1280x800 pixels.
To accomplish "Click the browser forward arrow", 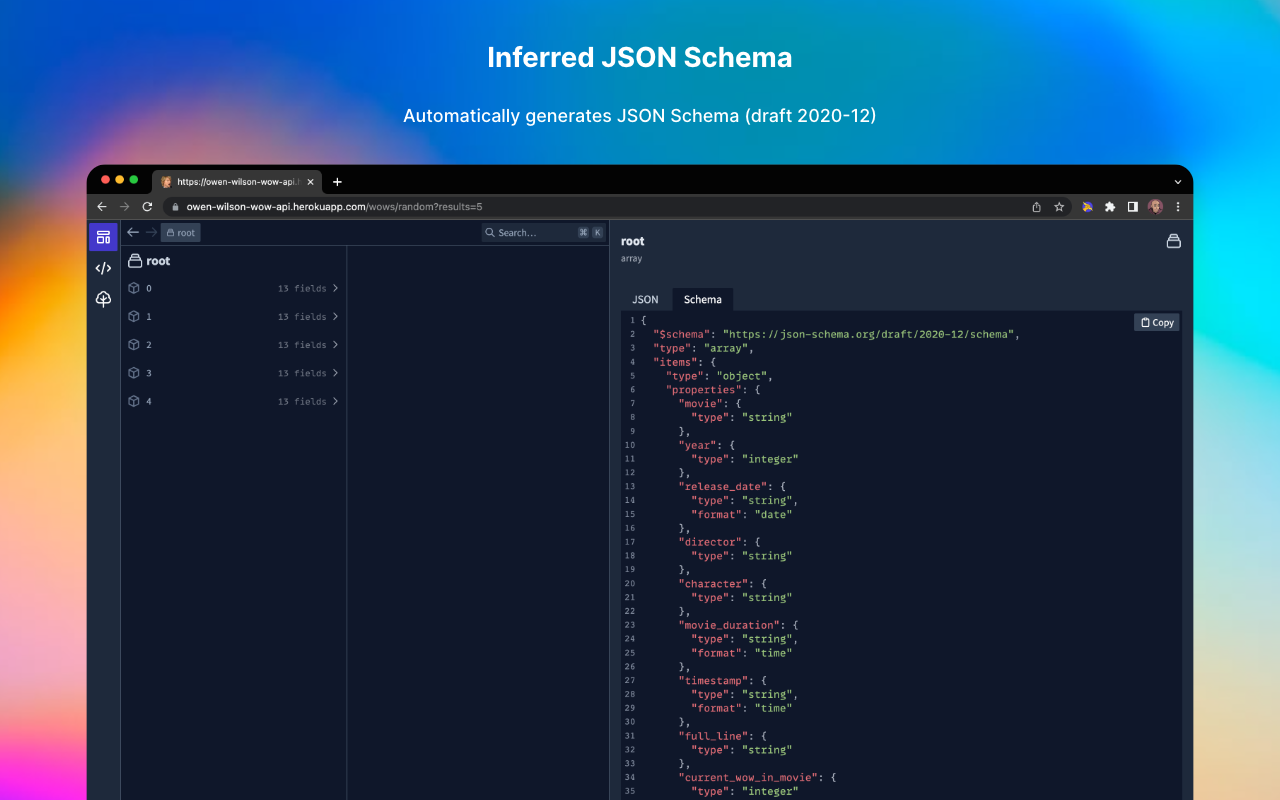I will point(124,206).
